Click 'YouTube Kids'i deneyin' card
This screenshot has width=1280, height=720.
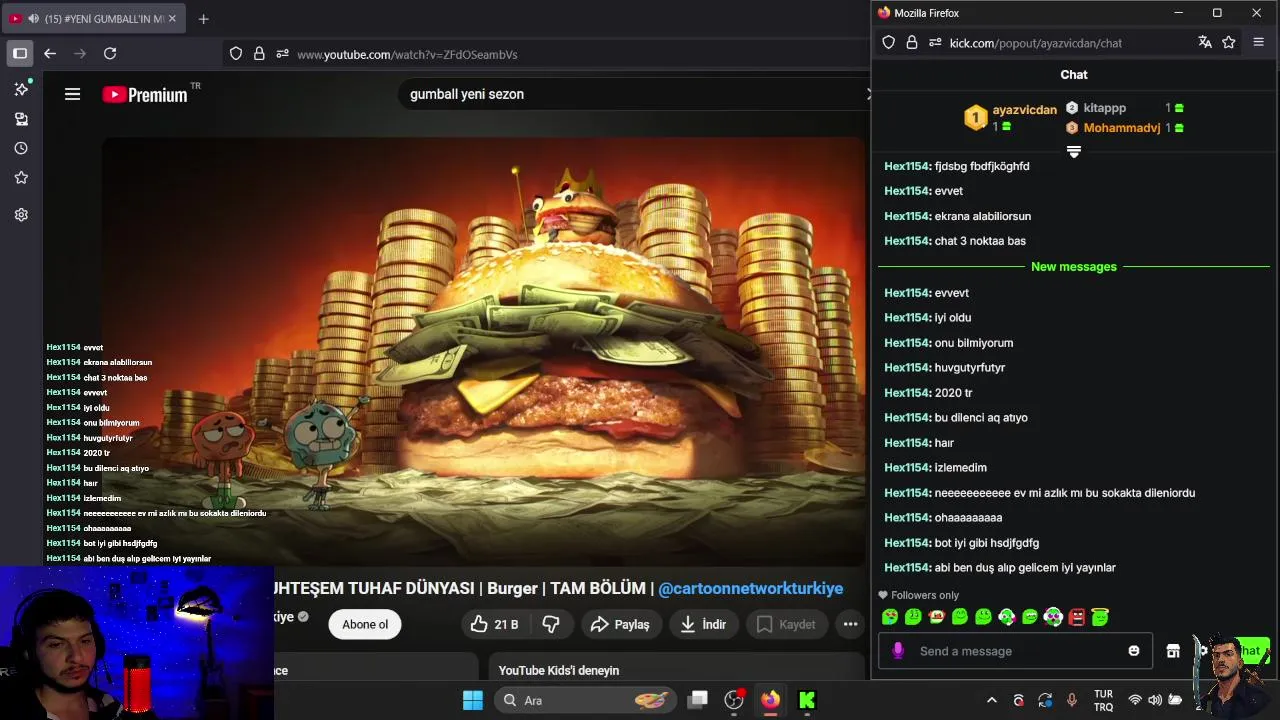click(x=676, y=667)
